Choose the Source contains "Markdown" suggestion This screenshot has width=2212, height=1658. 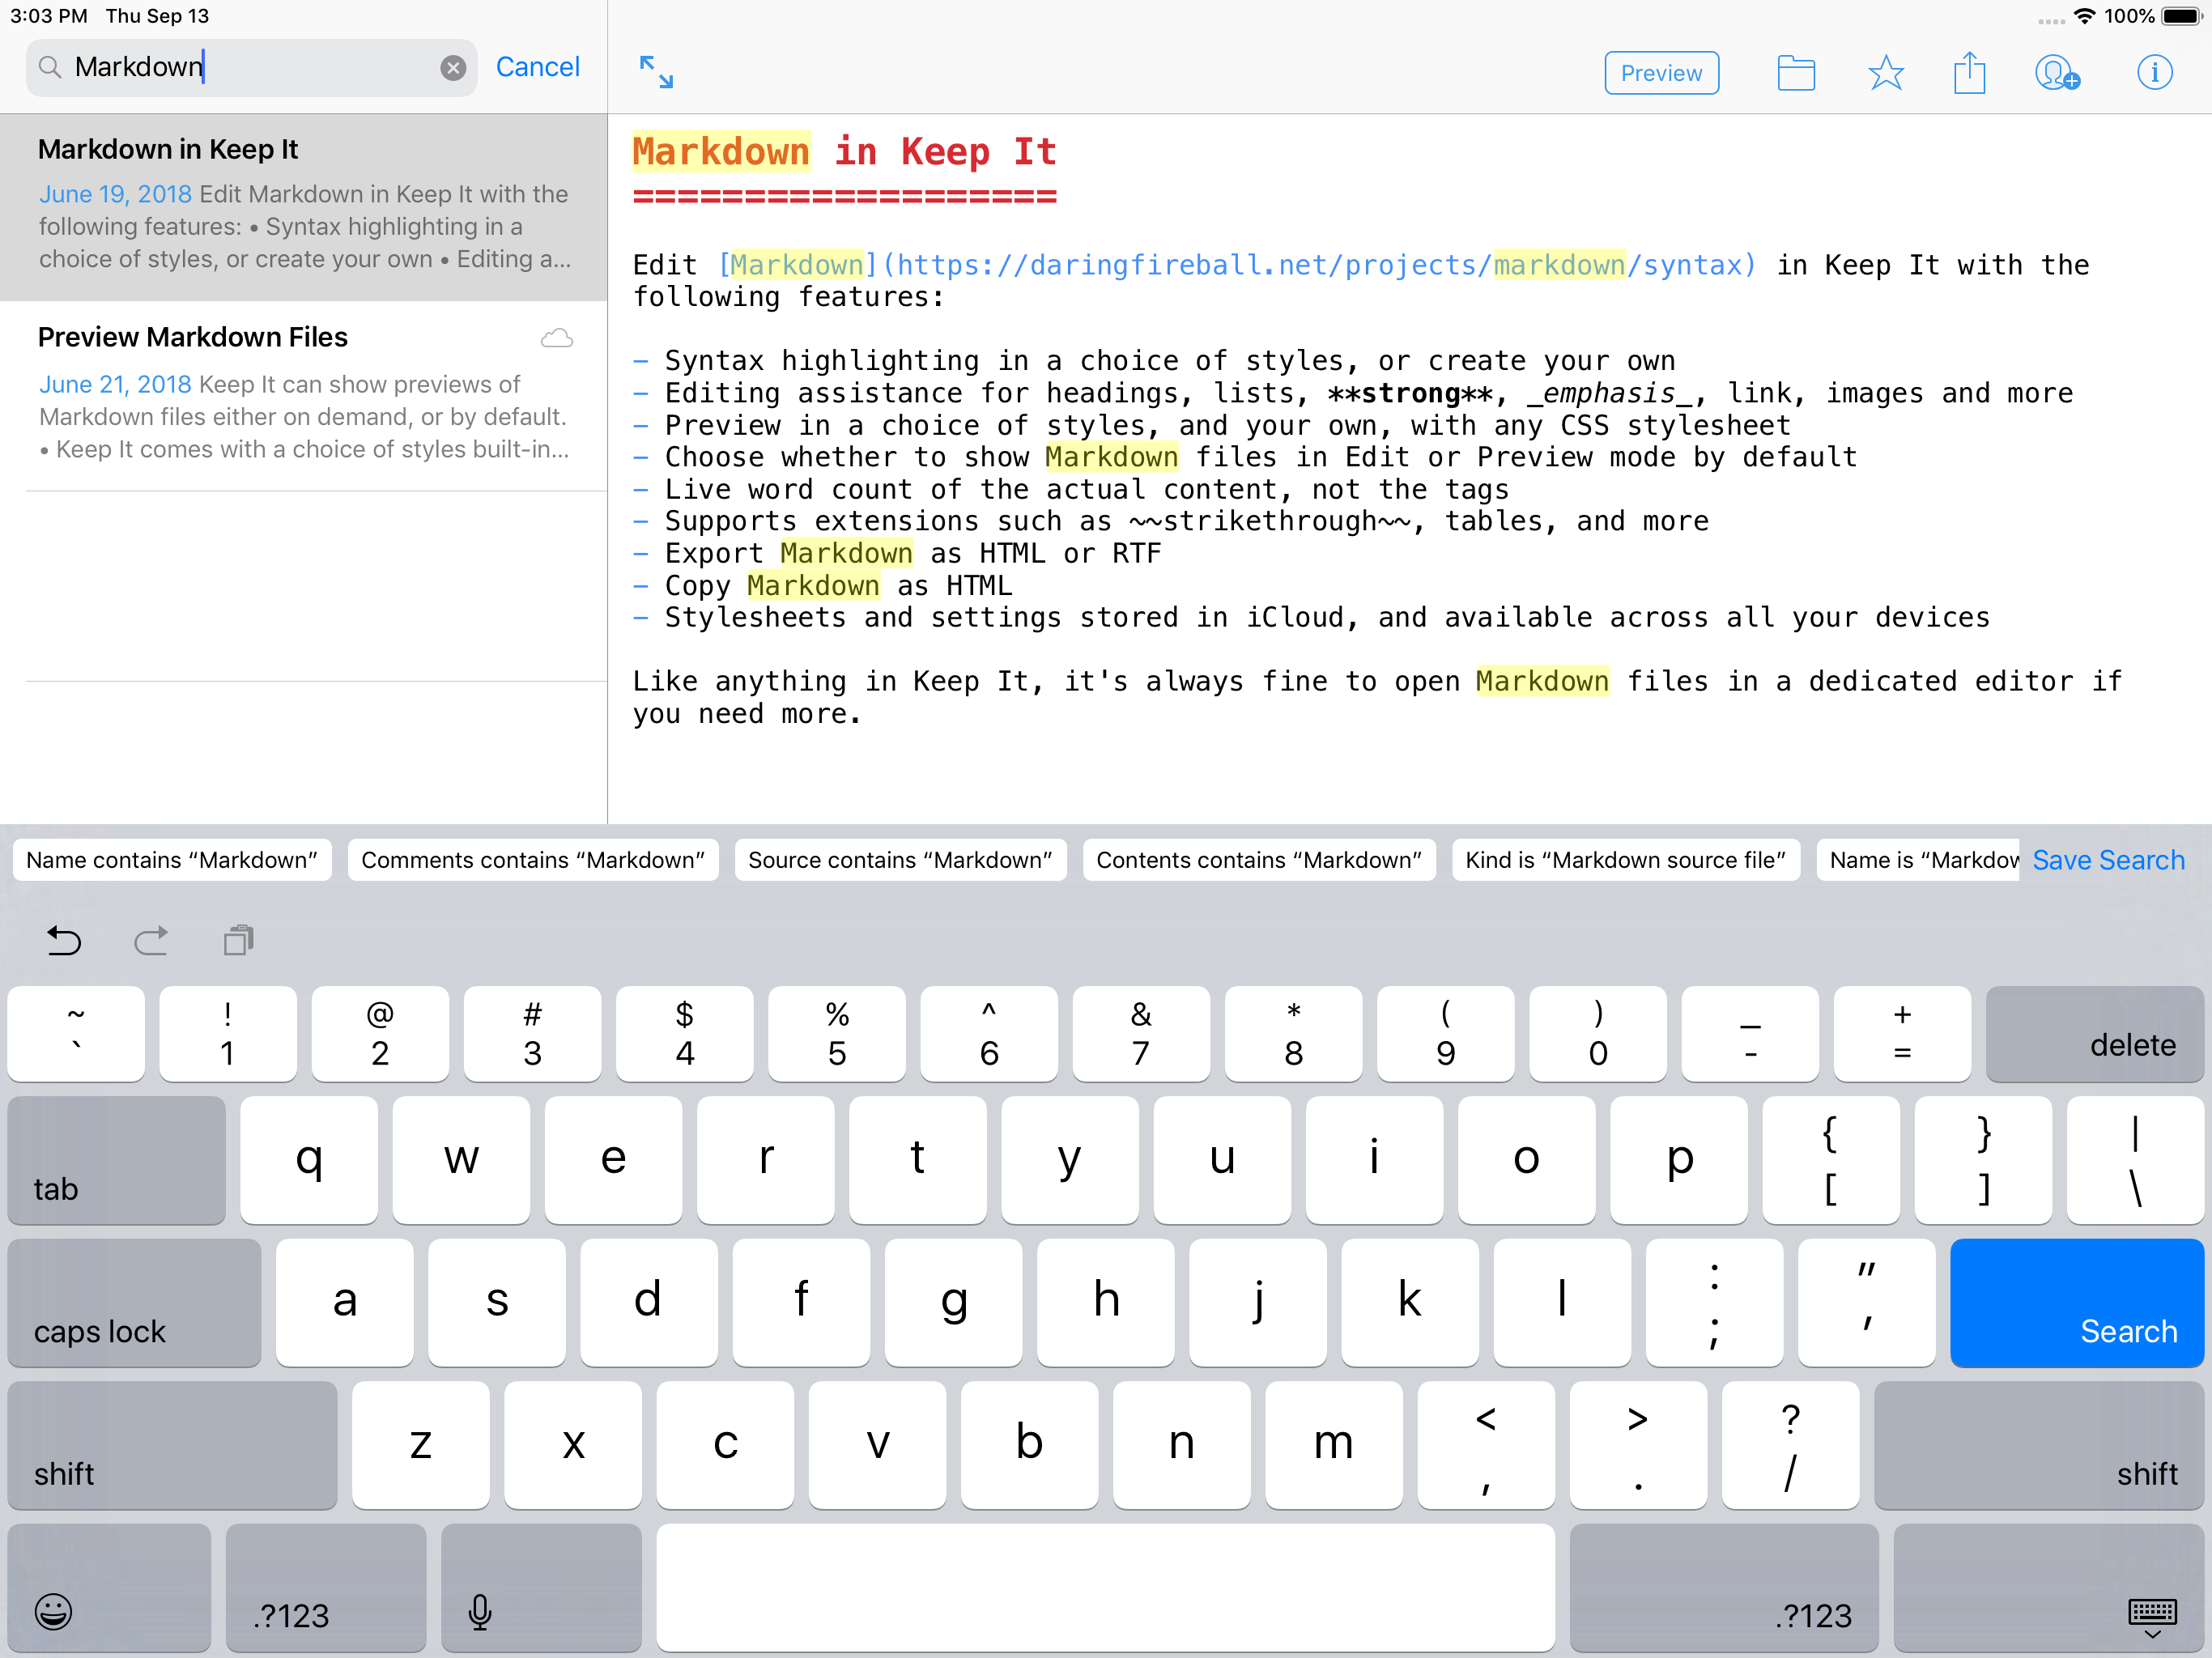(900, 860)
